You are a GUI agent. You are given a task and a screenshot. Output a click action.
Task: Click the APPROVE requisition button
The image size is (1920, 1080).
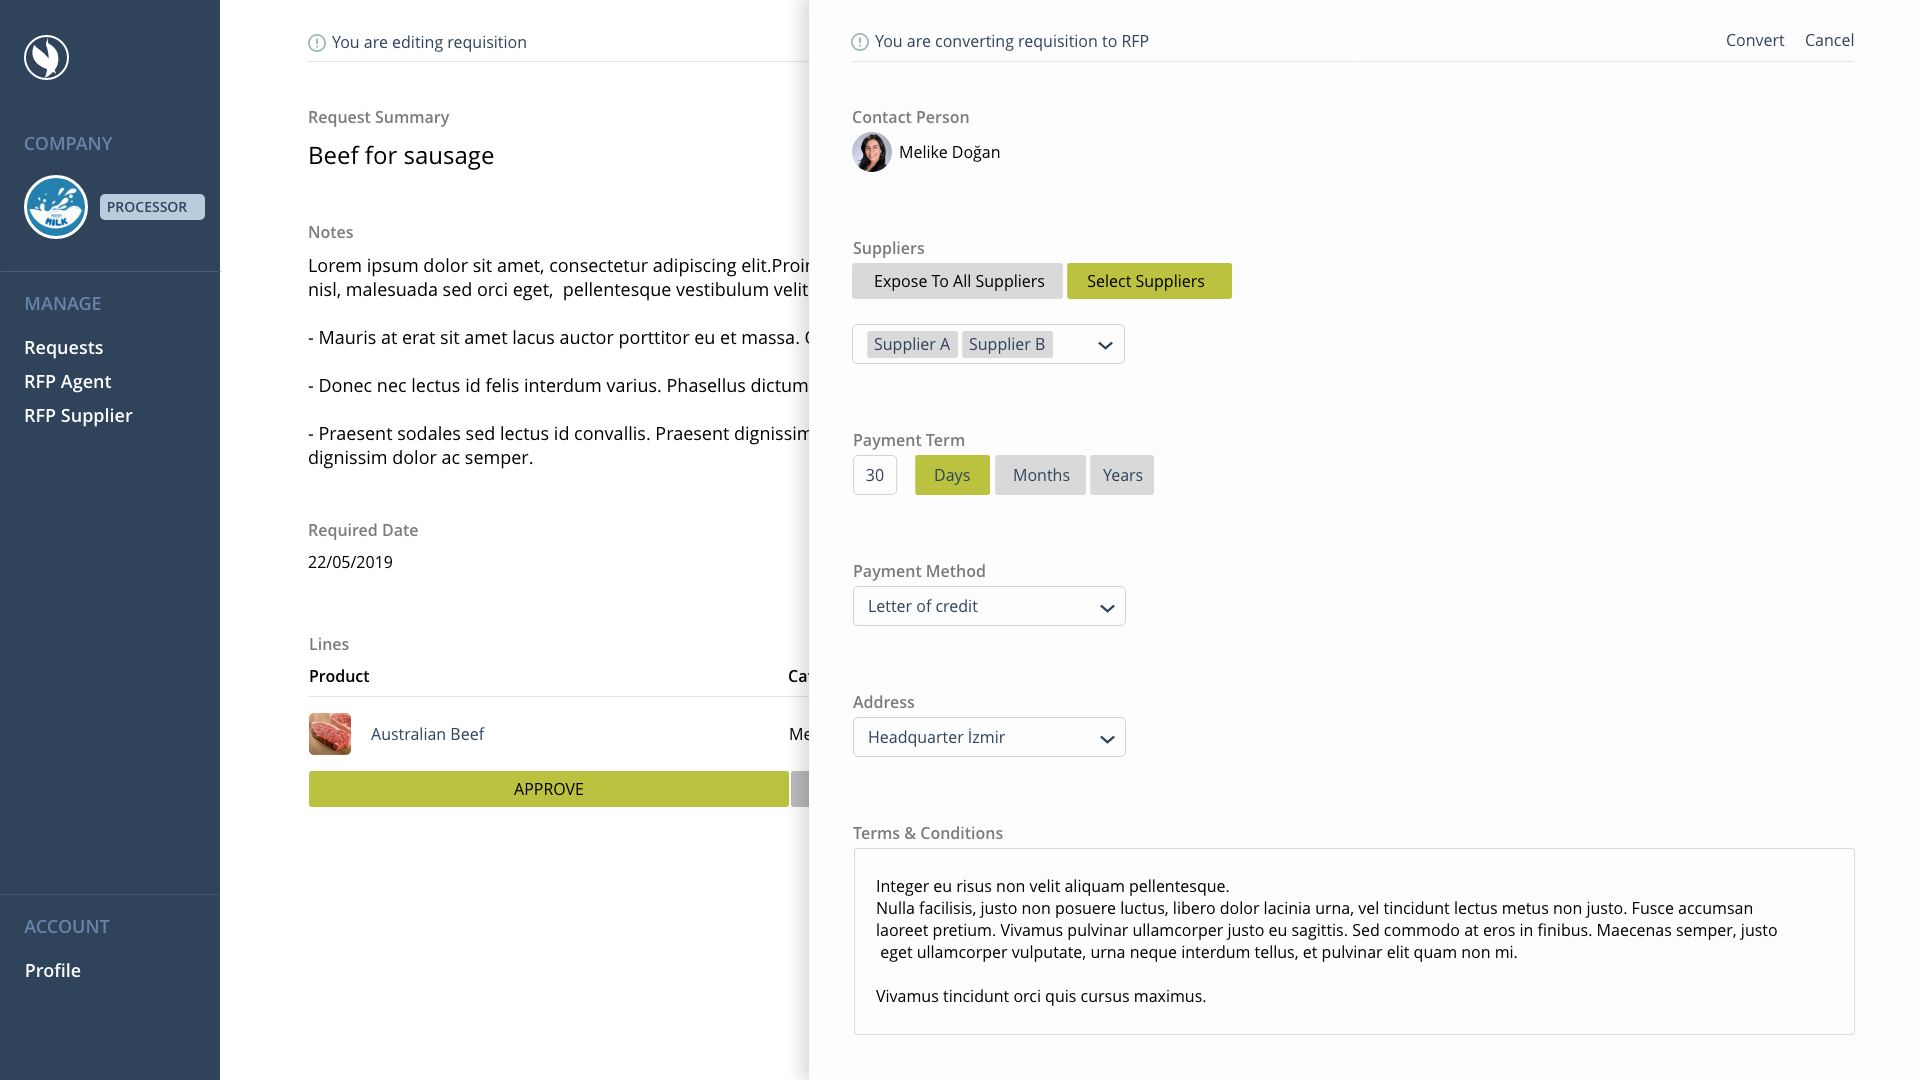(x=549, y=789)
